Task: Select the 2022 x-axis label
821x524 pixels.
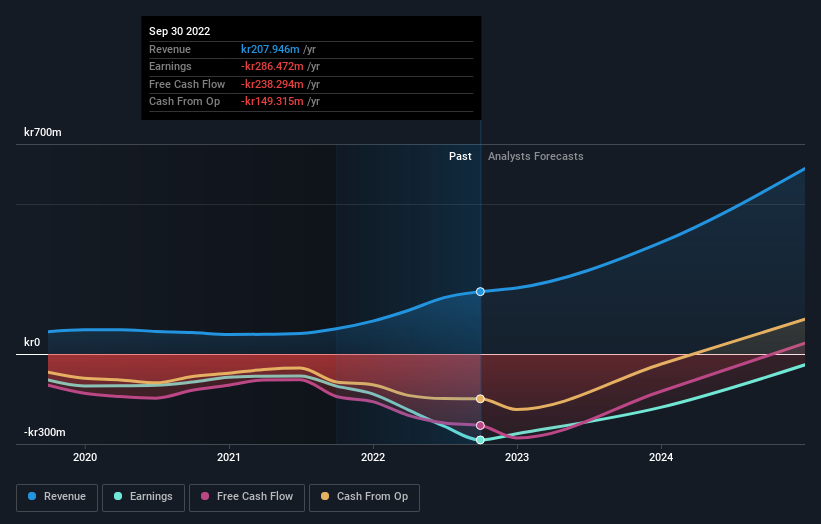Action: click(x=373, y=457)
